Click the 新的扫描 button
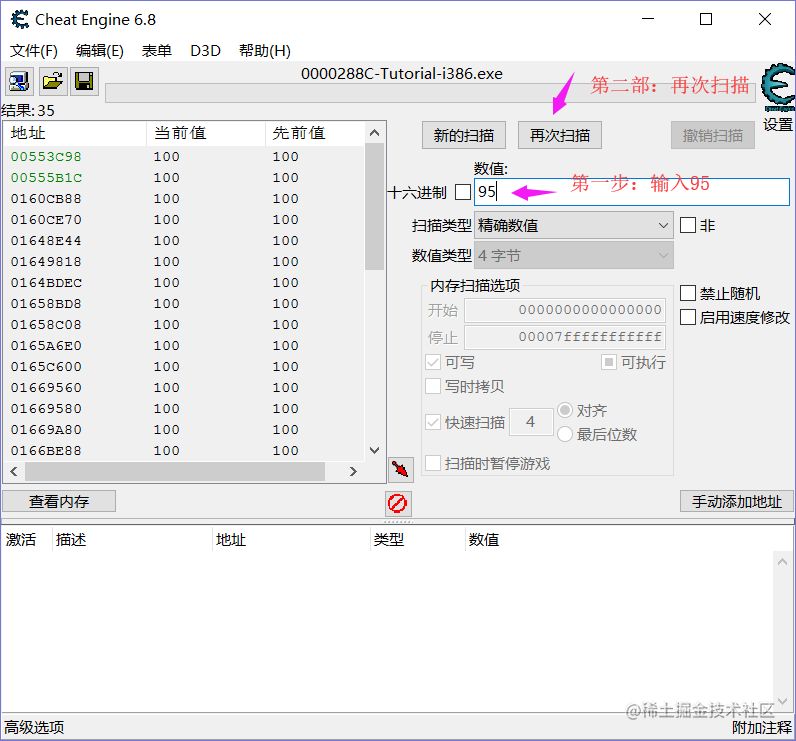Image resolution: width=796 pixels, height=741 pixels. coord(463,136)
